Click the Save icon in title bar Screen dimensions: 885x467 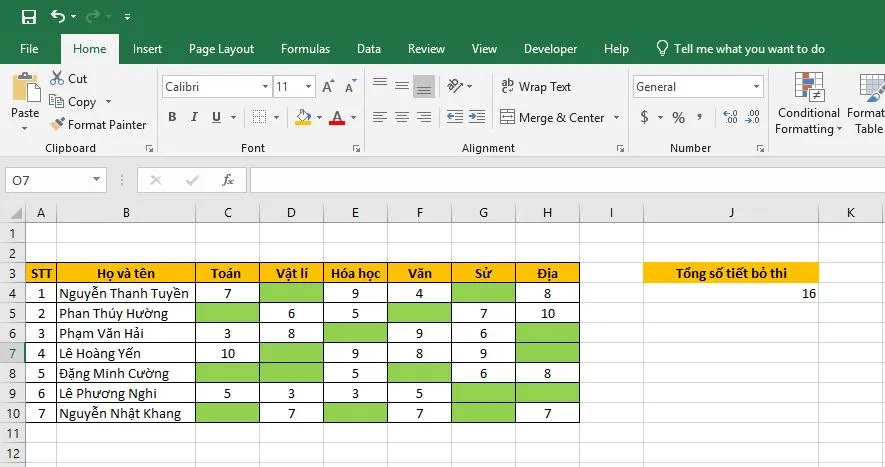(x=28, y=17)
